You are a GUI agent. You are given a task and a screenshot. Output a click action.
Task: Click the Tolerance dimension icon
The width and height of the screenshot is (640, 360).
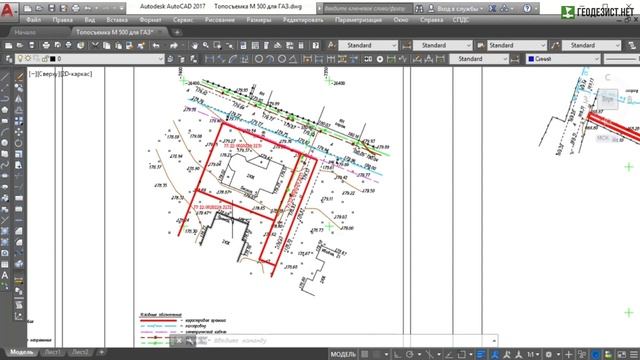368,59
